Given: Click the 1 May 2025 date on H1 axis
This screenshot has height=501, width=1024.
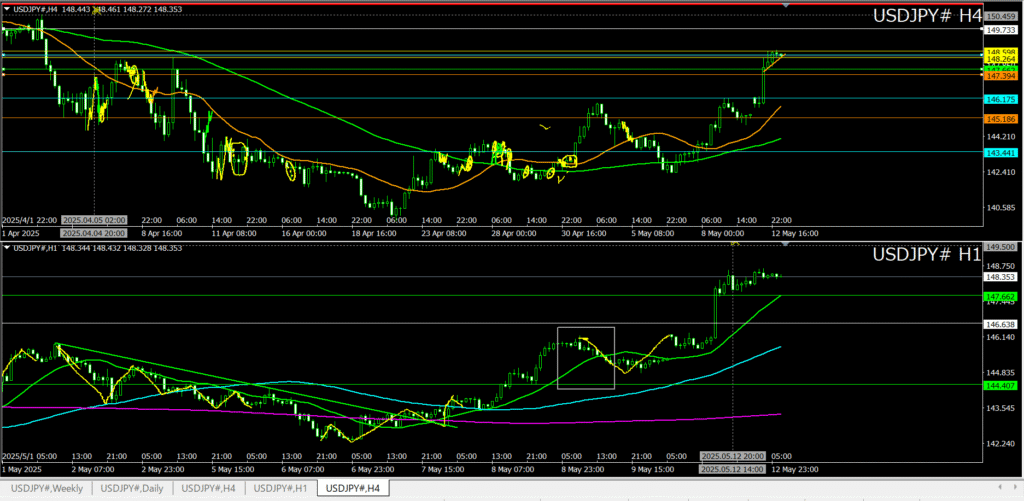Looking at the screenshot, I should (22, 469).
